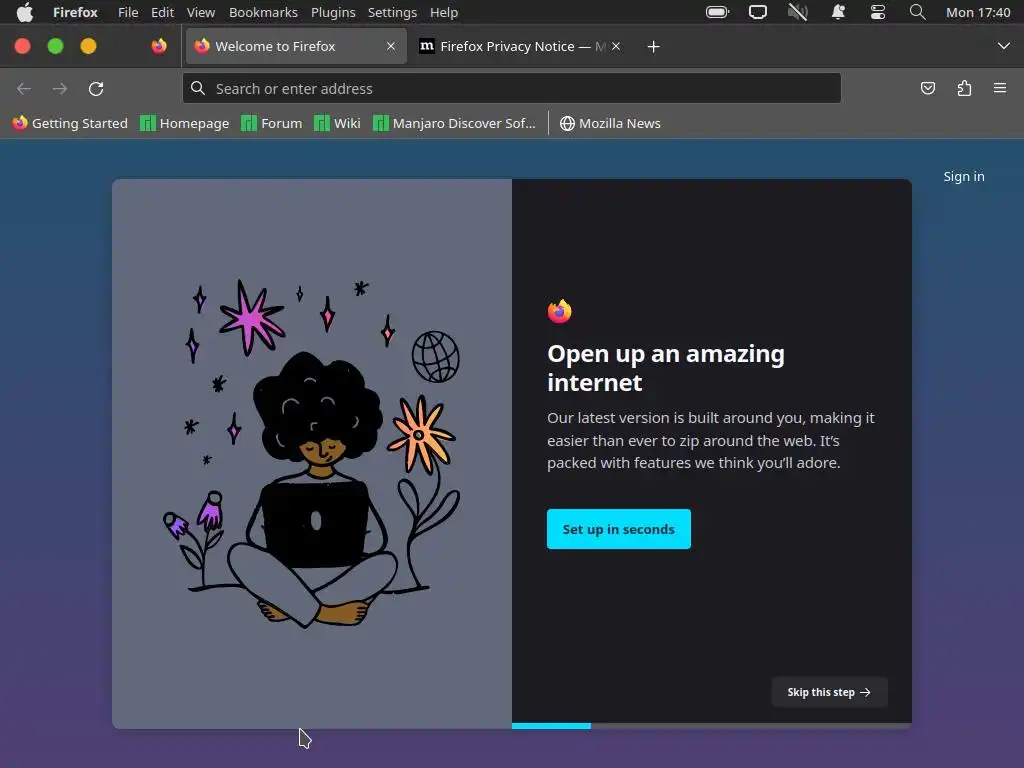Screen dimensions: 1024x768
Task: Open the Getting Started bookmark
Action: [x=70, y=123]
